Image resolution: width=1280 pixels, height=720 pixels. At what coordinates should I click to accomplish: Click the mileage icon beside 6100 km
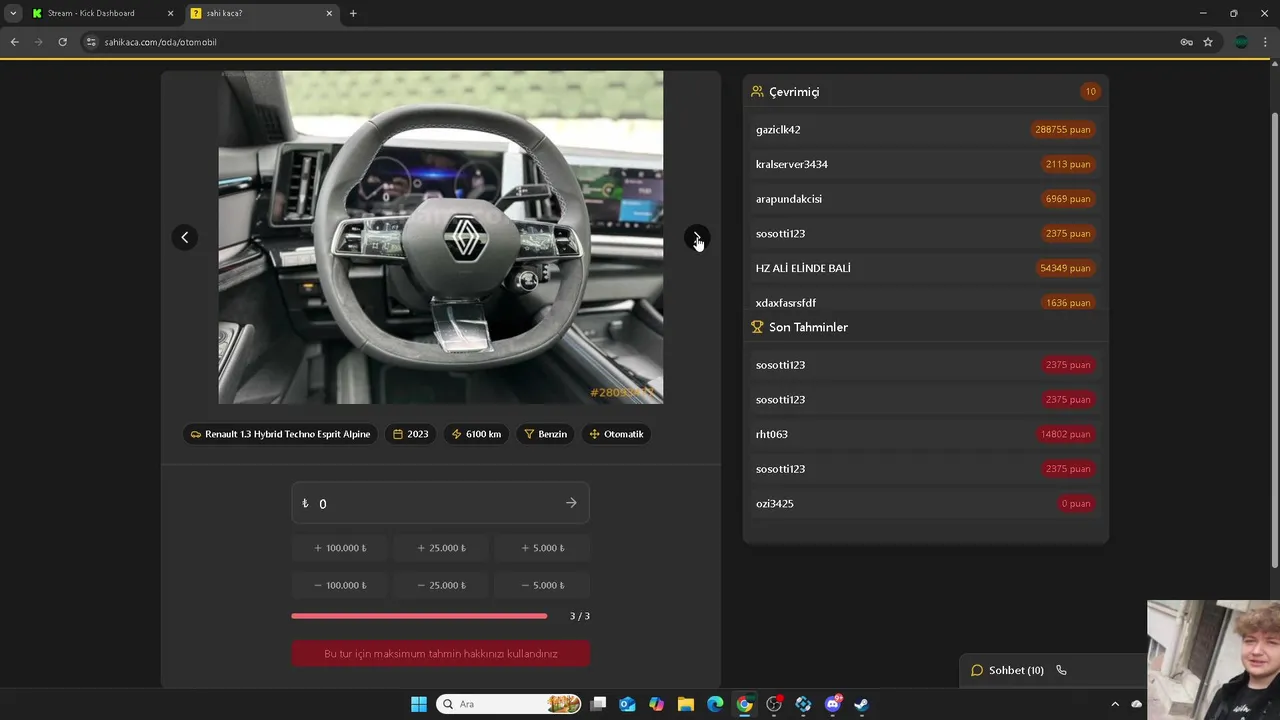[x=457, y=434]
